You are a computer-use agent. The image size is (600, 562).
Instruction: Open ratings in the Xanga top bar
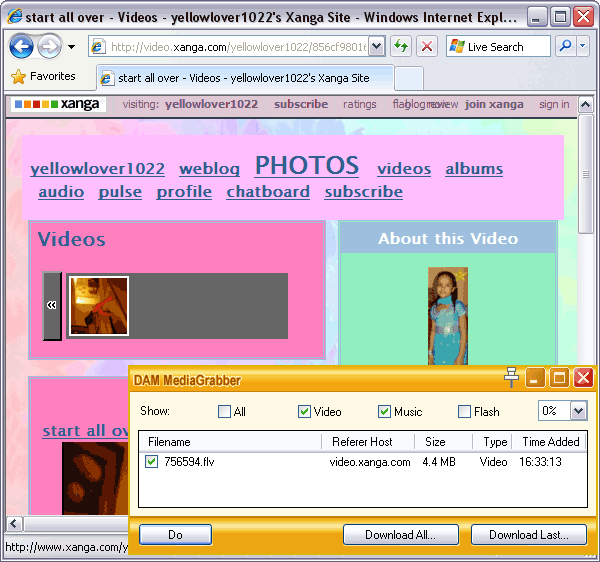click(x=360, y=104)
